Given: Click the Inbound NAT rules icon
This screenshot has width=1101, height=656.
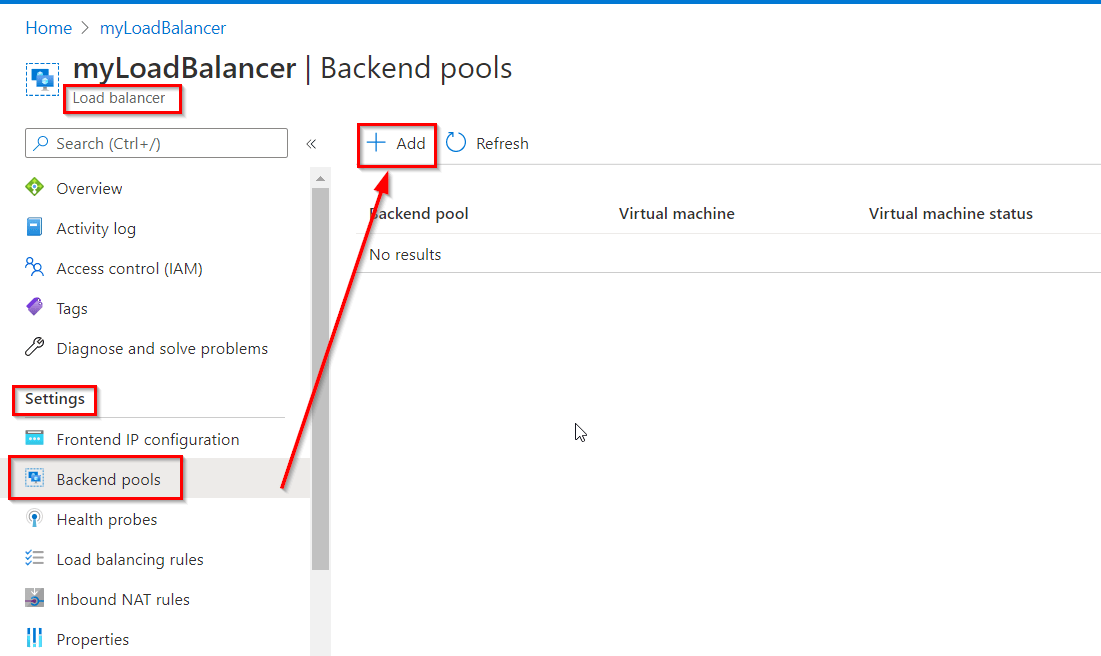Looking at the screenshot, I should [35, 599].
